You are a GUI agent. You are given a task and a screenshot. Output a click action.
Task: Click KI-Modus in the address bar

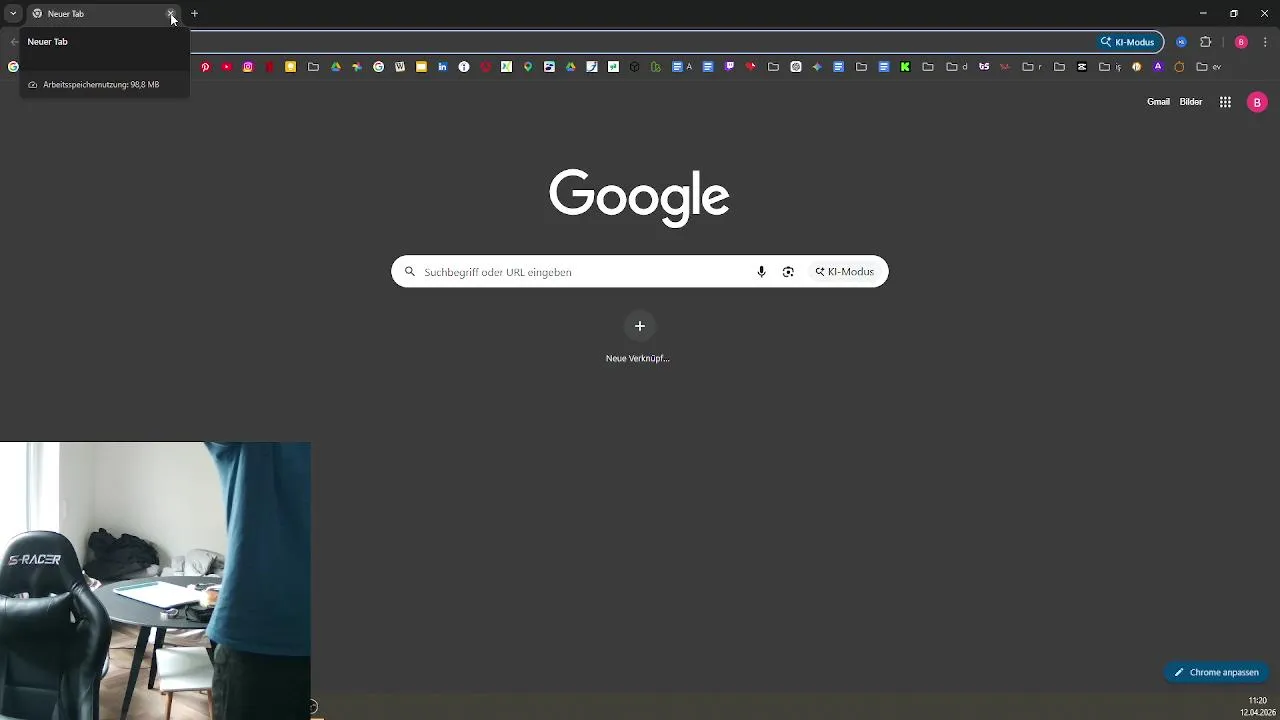coord(1128,42)
